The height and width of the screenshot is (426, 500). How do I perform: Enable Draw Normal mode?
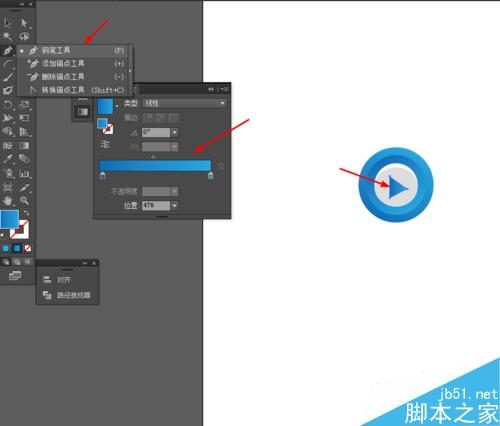point(6,262)
